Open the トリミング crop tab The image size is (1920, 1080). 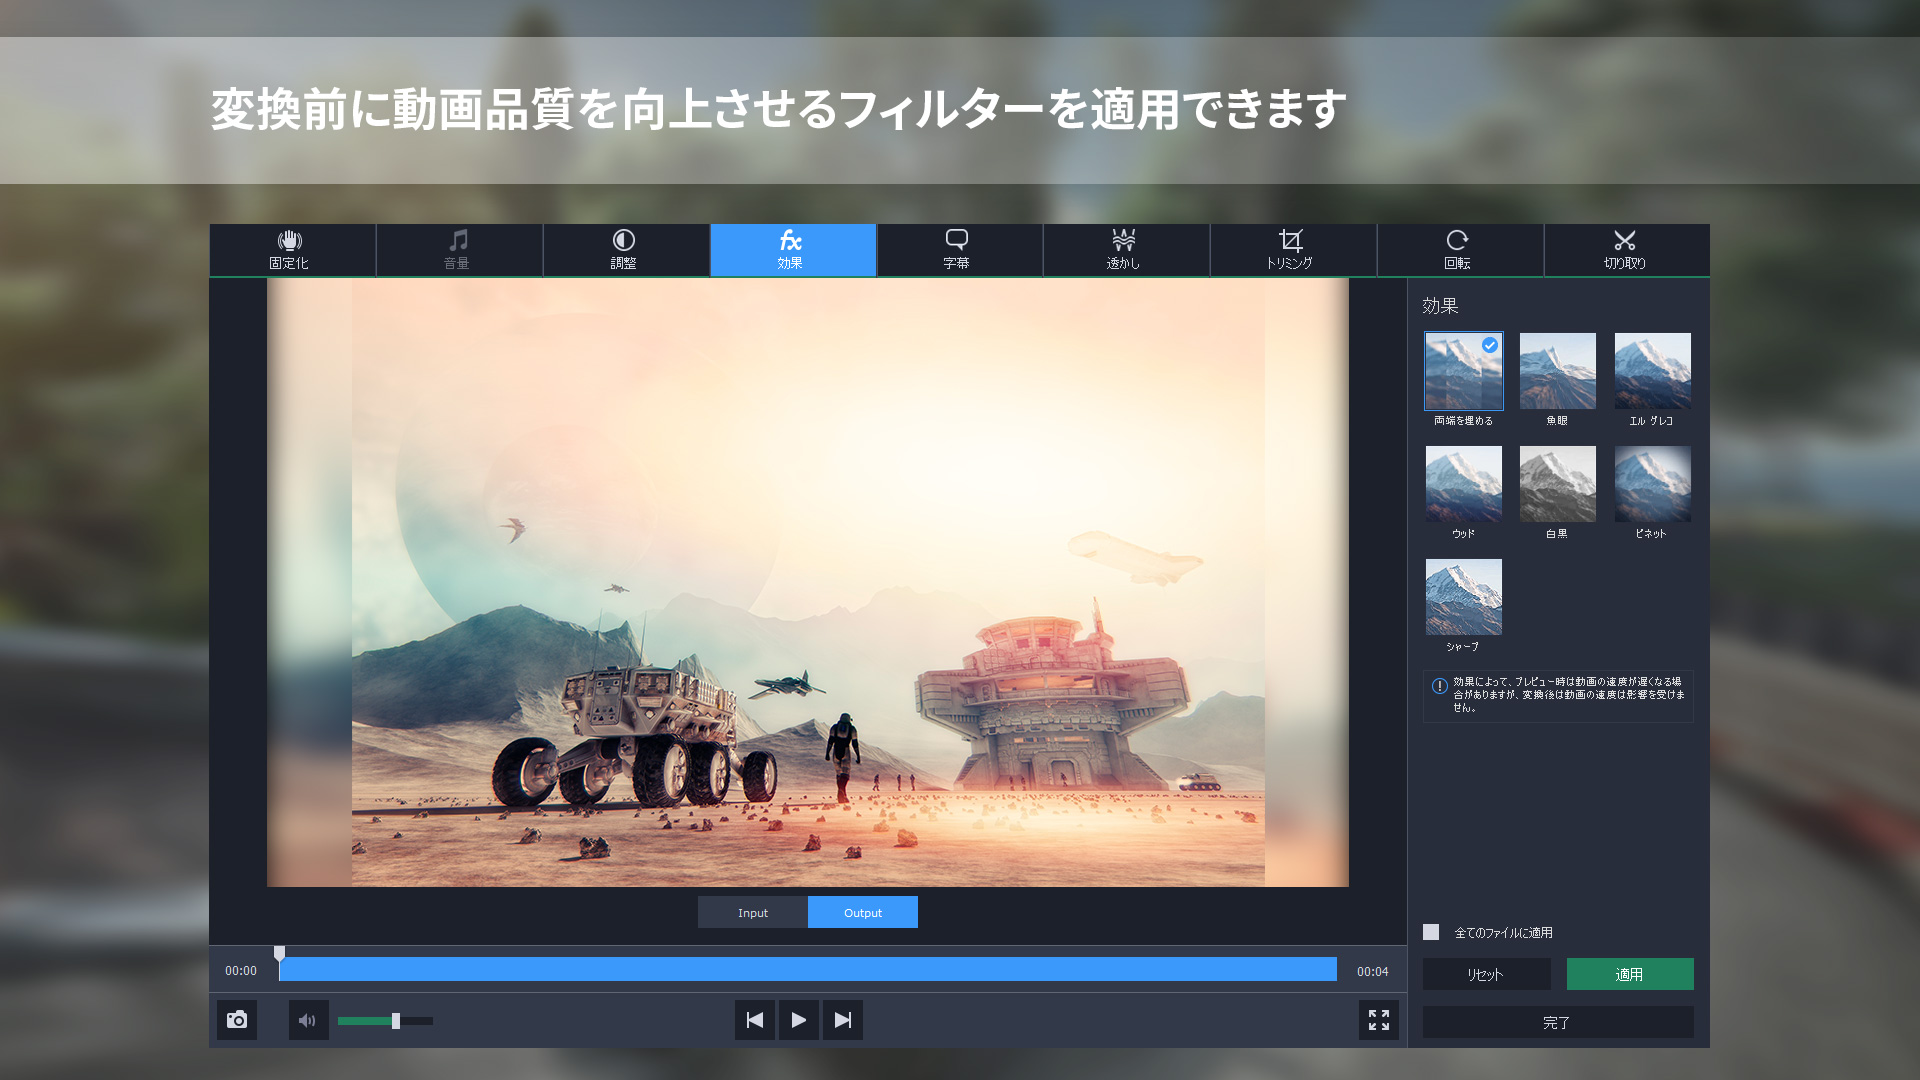coord(1293,250)
